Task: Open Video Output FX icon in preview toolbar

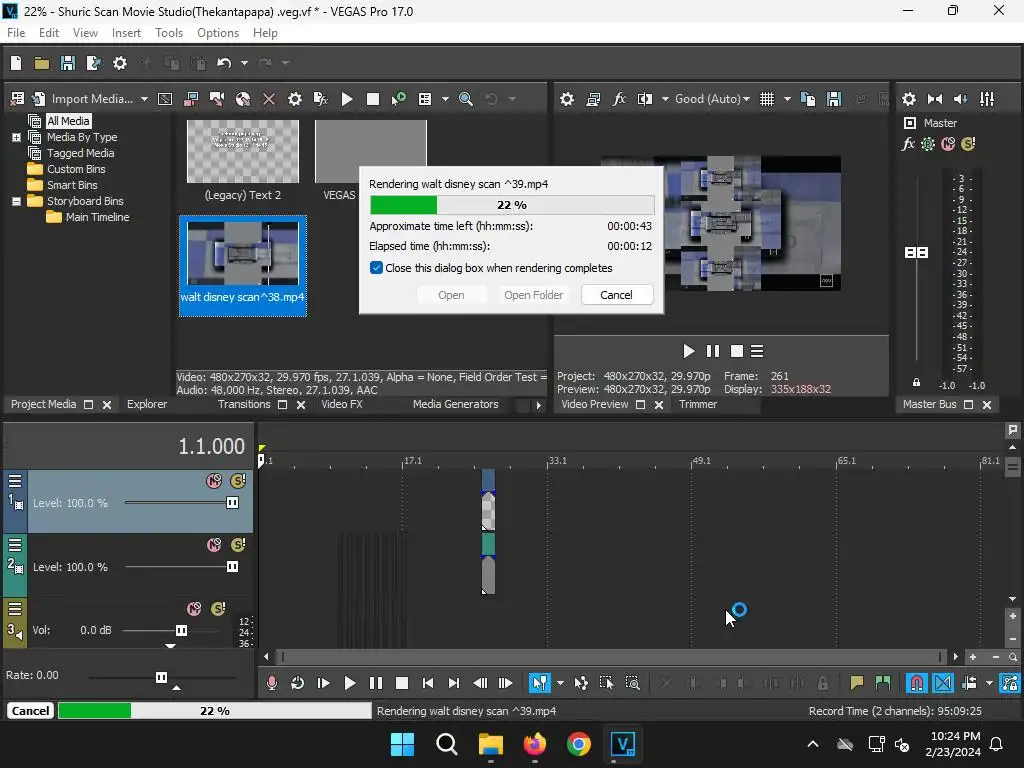Action: 619,99
